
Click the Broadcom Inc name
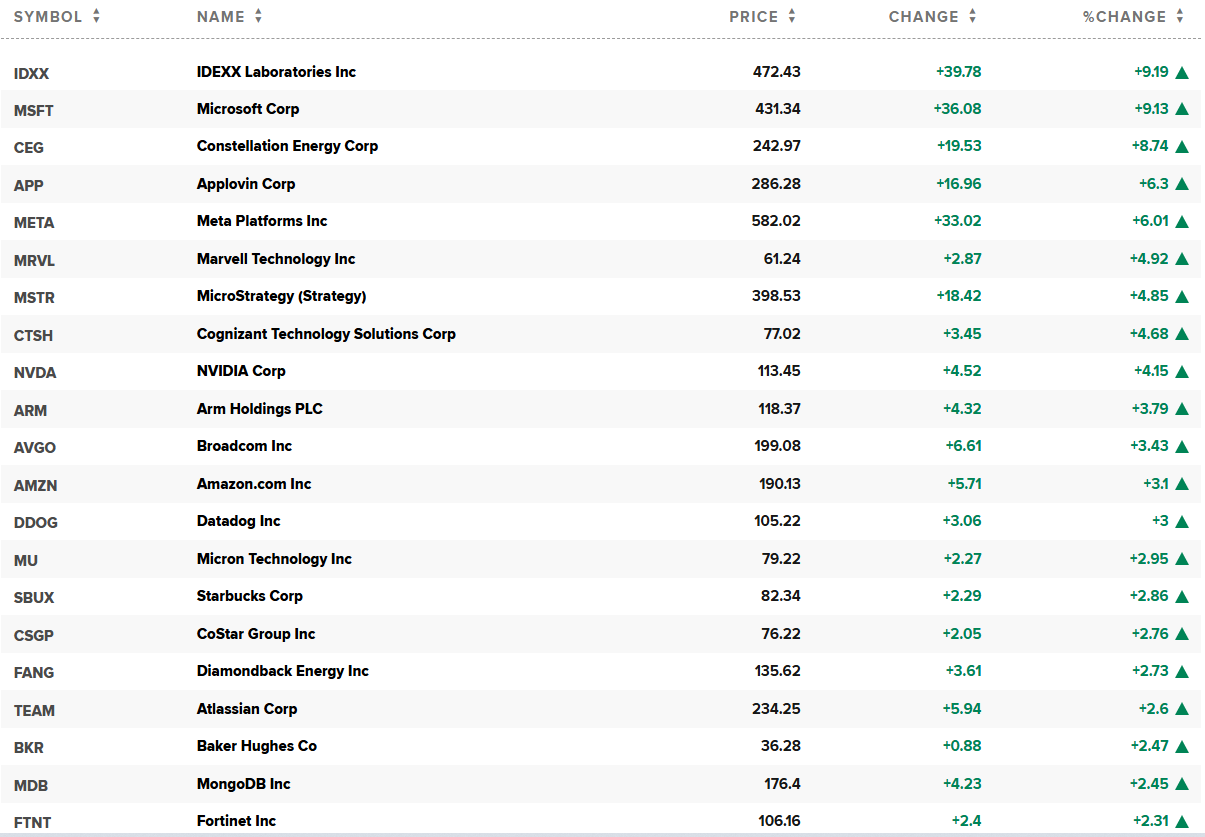pos(244,446)
